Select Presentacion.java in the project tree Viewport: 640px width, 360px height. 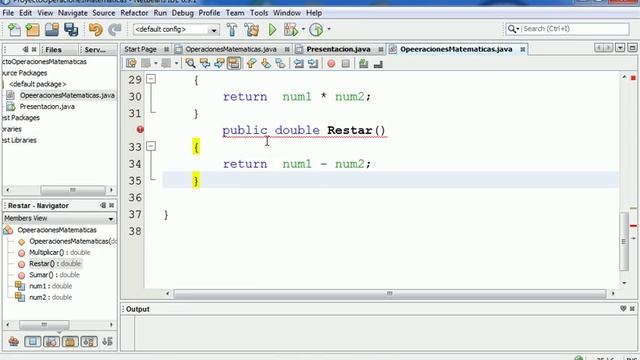coord(47,107)
